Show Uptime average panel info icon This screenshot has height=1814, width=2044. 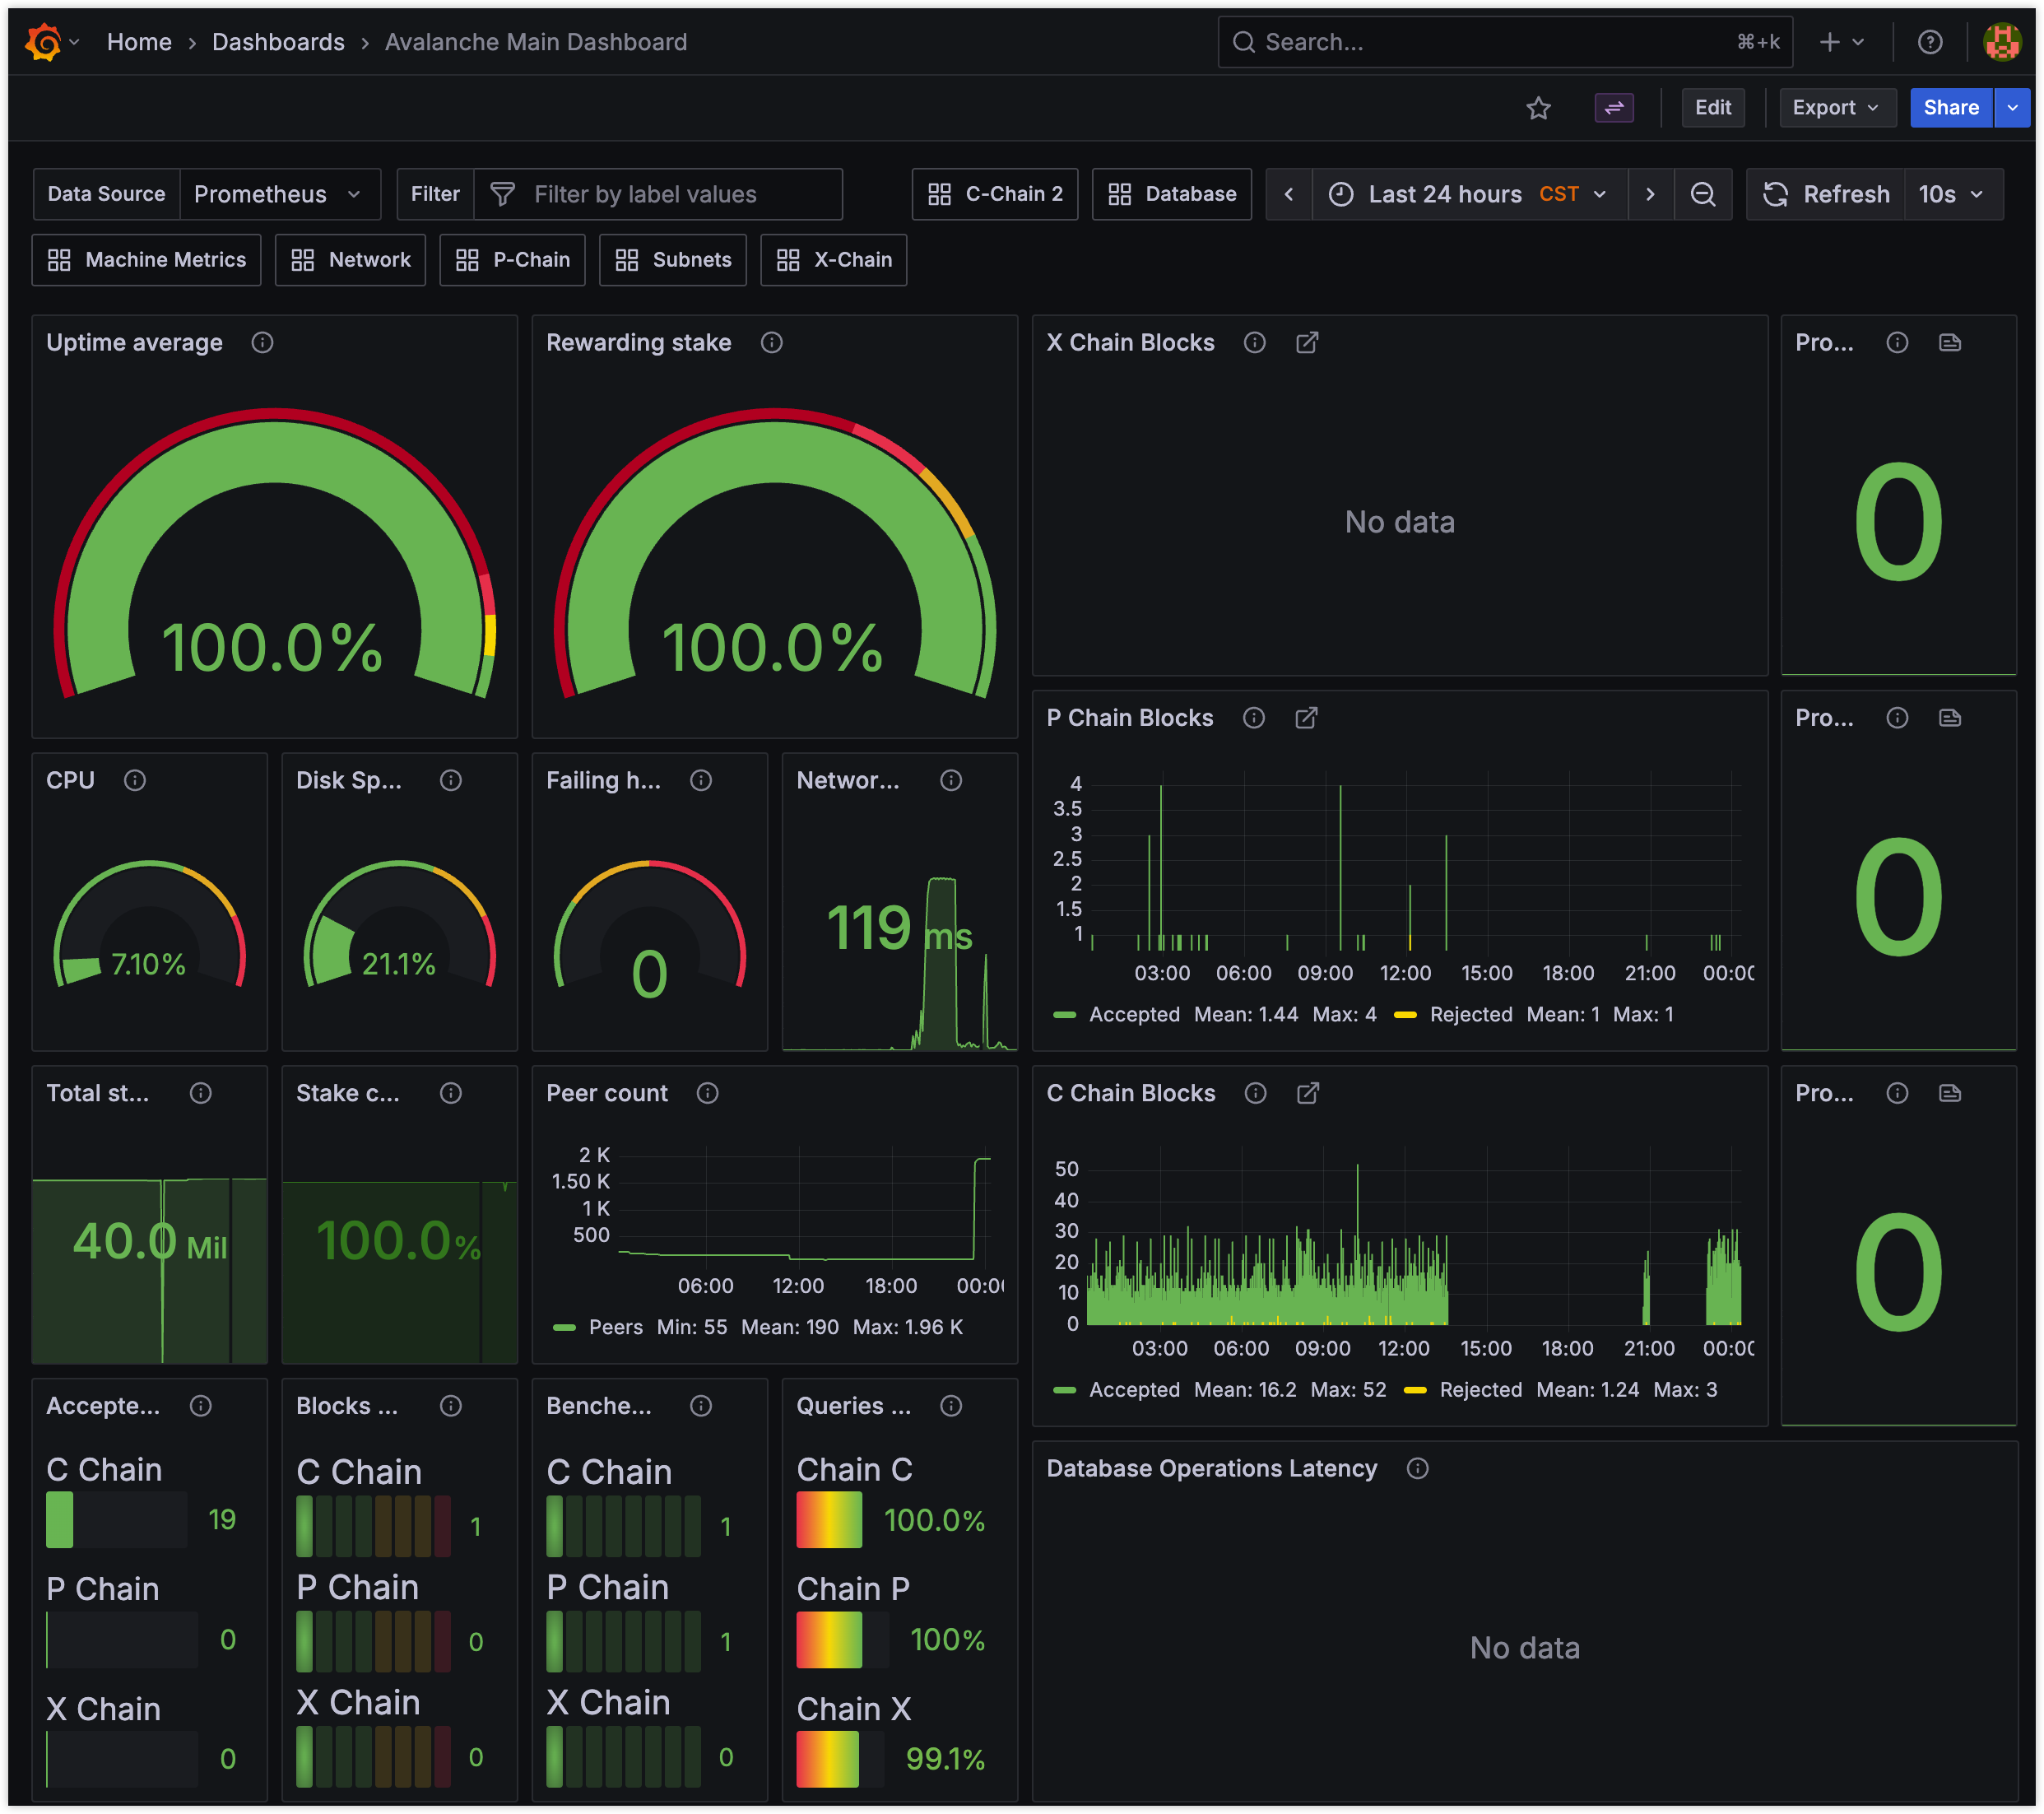click(262, 343)
